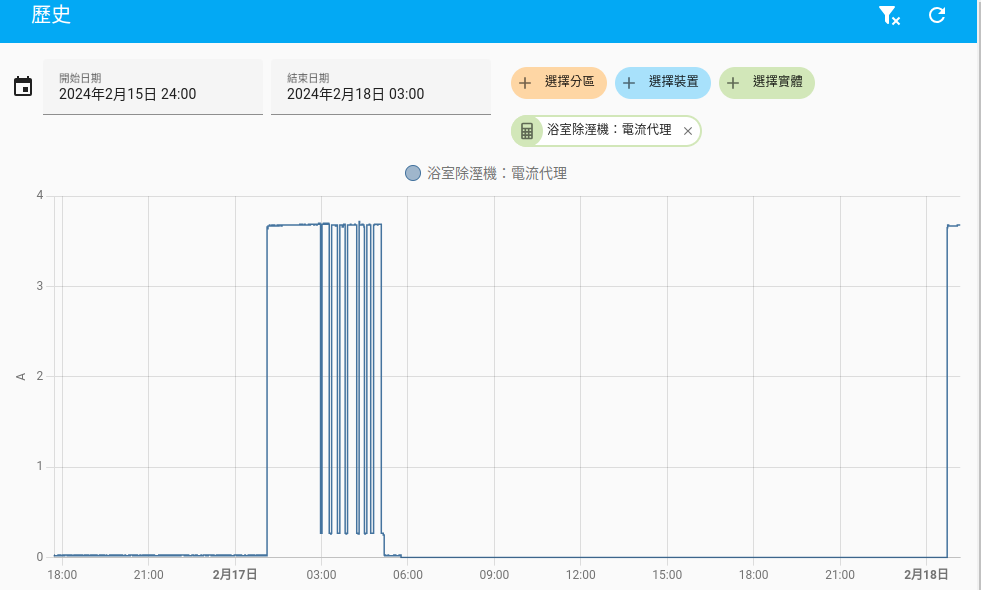Remove the 浴室除溼機：電流代理 entity chip
This screenshot has height=590, width=981.
pos(688,131)
